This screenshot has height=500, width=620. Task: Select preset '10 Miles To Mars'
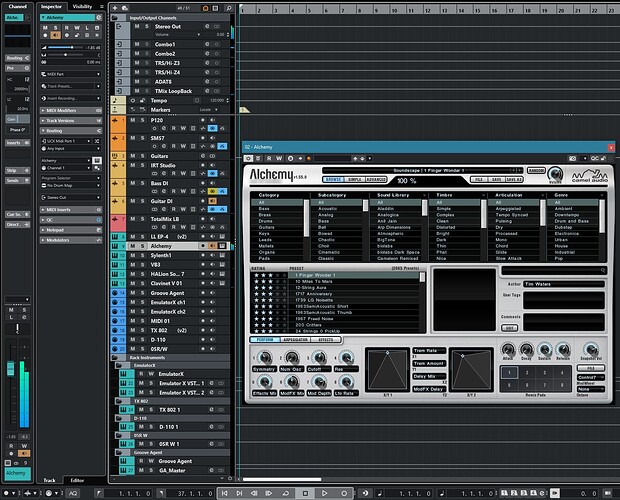314,281
